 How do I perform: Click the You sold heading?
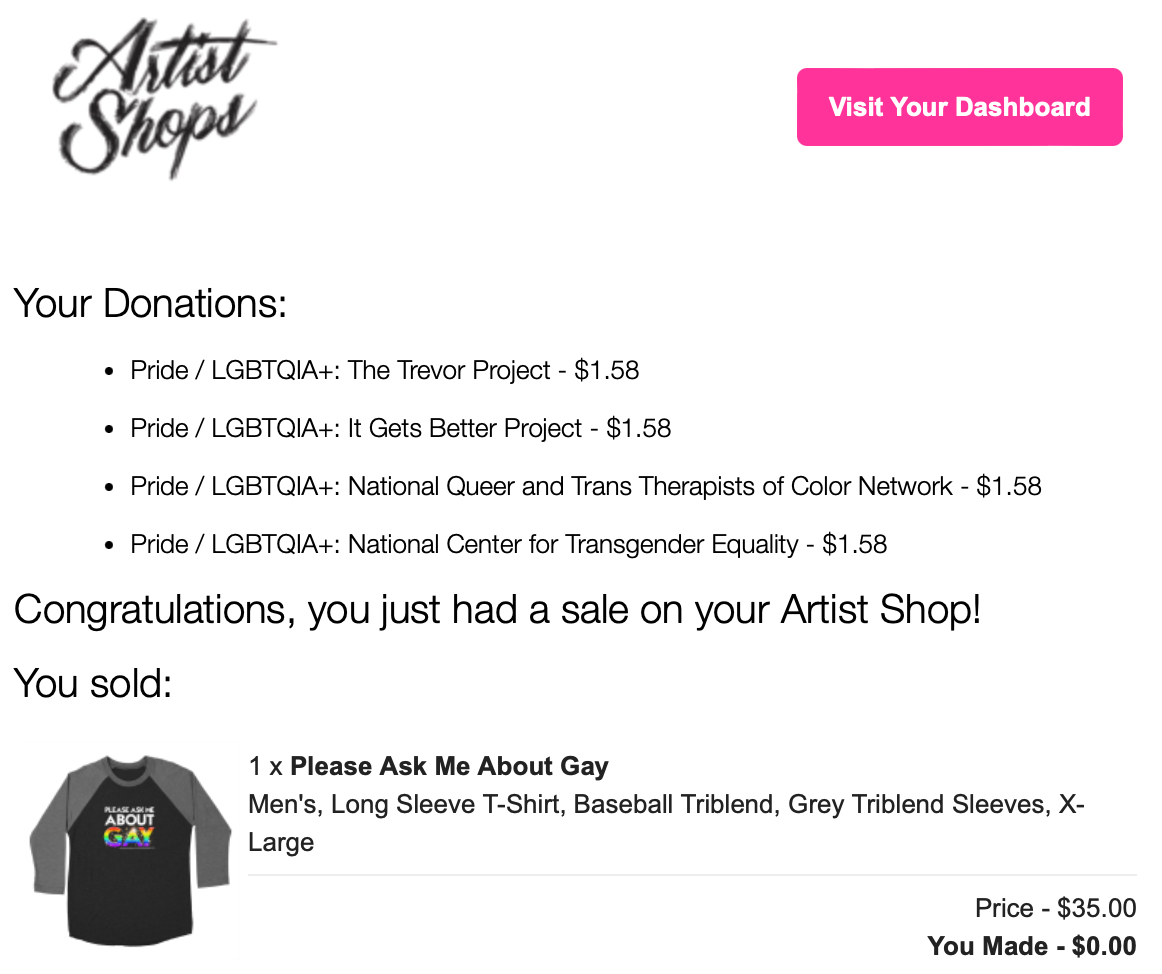click(93, 684)
